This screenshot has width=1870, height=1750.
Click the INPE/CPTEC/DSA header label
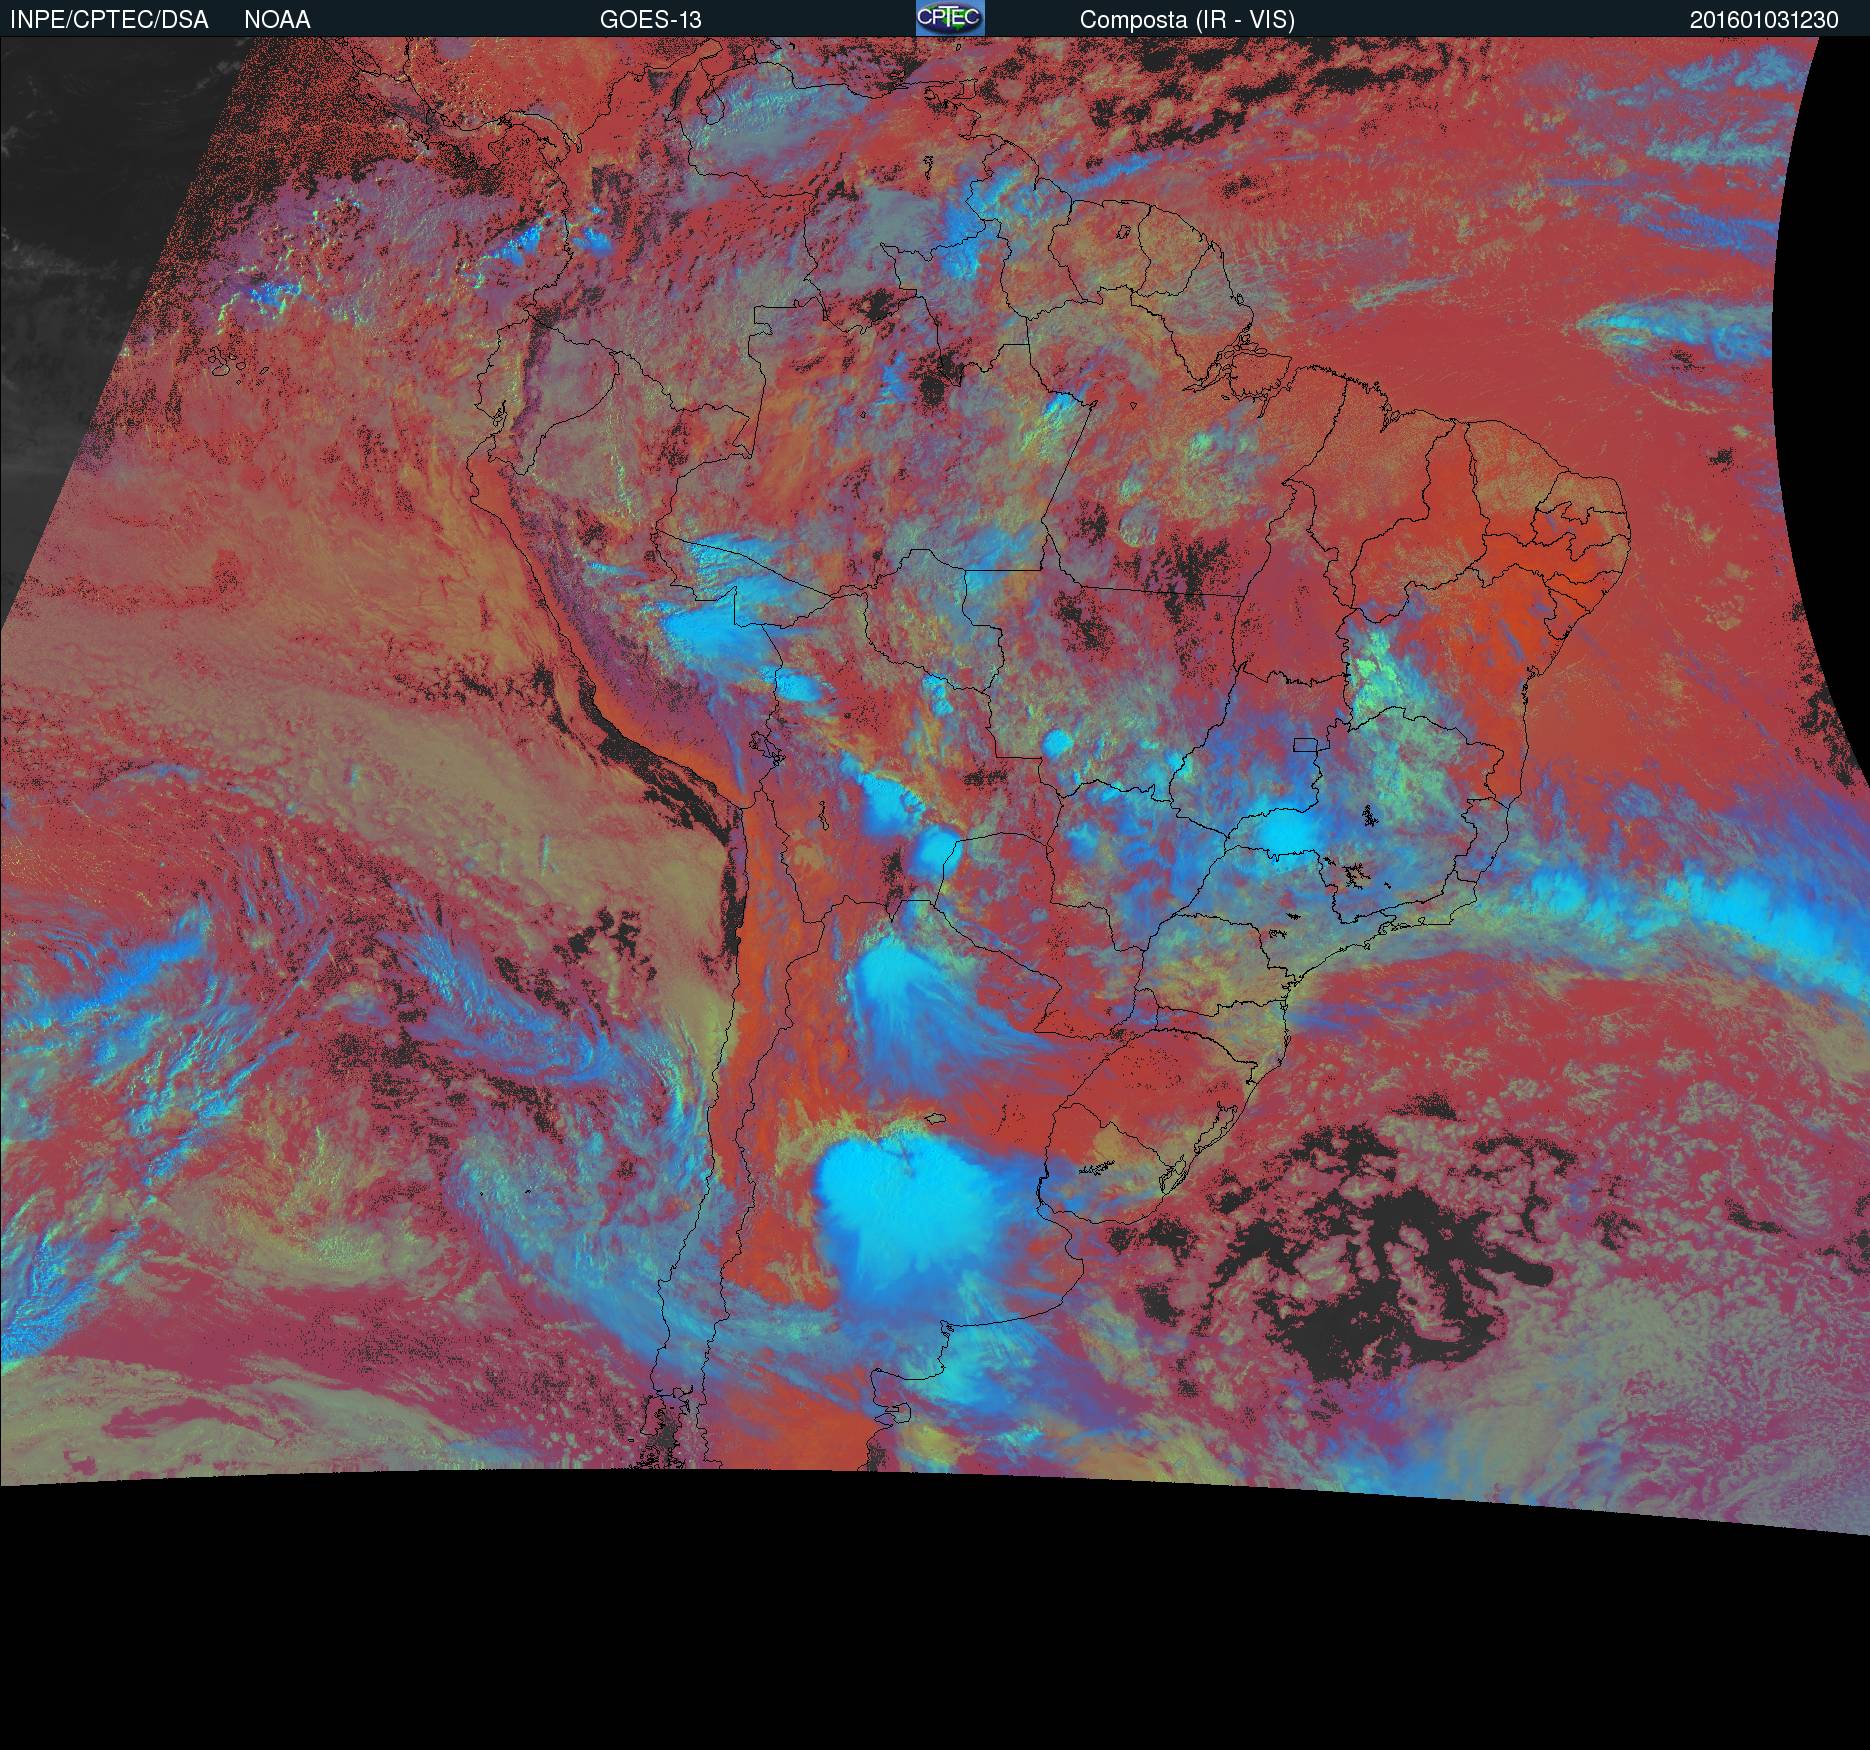tap(109, 20)
